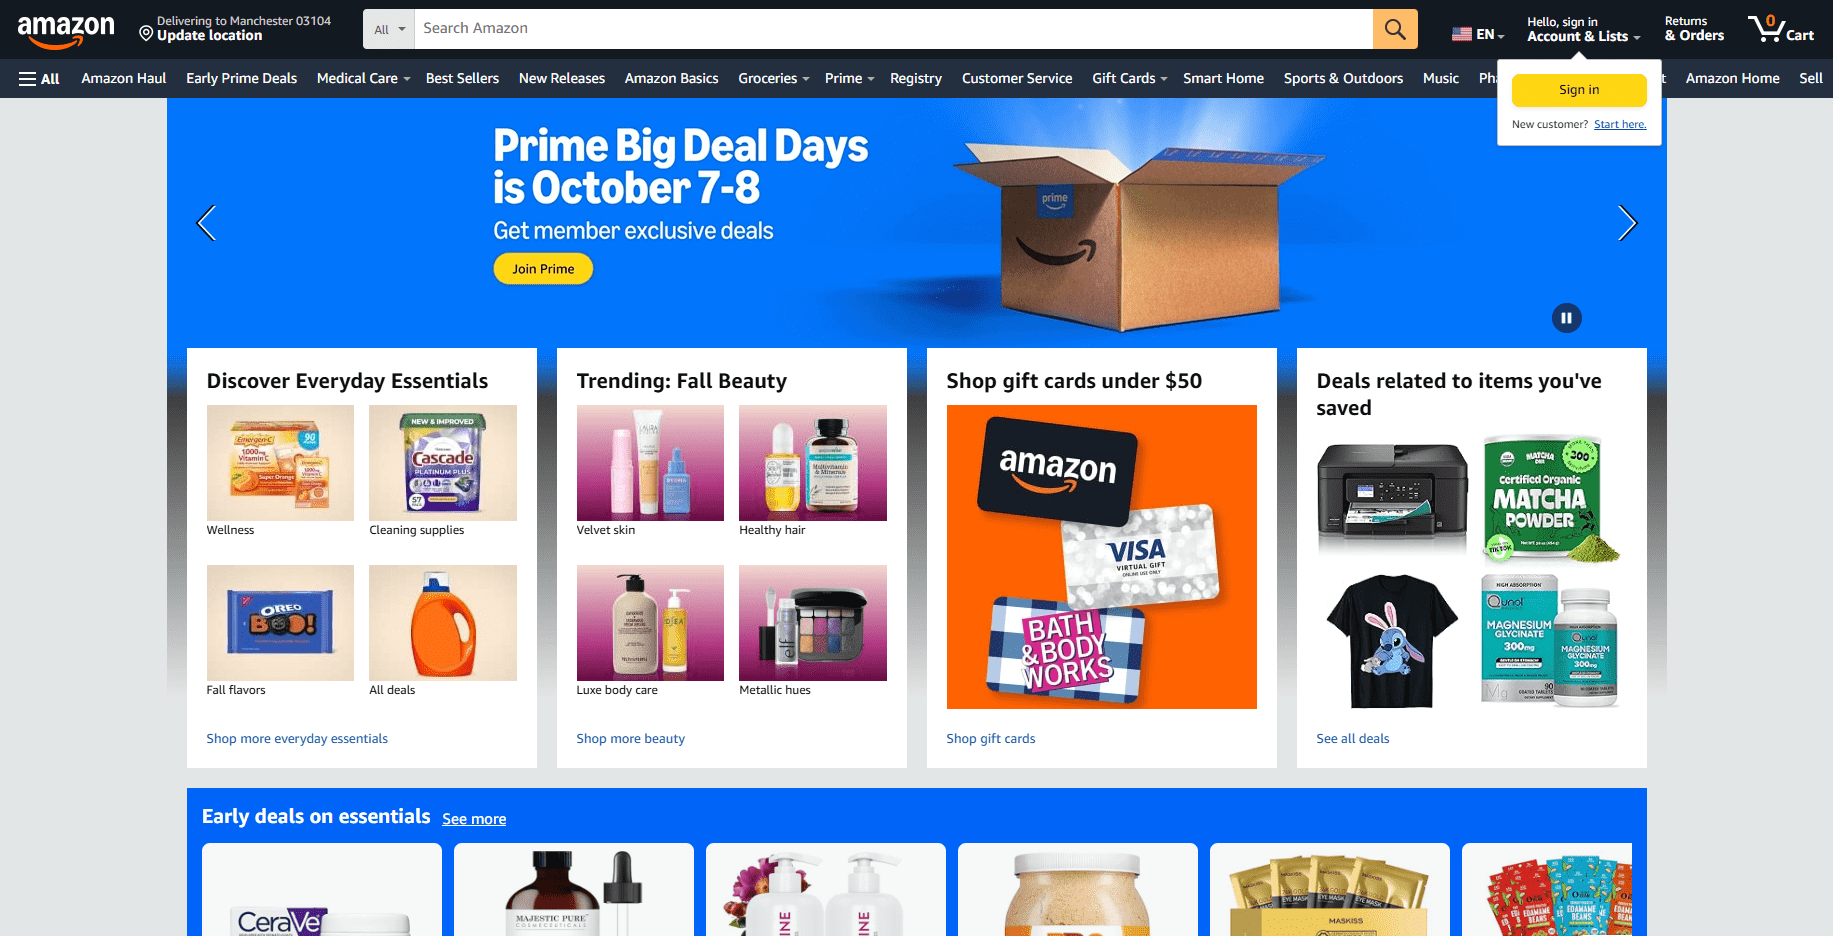This screenshot has height=936, width=1833.
Task: Click in the Search Amazon field
Action: [893, 29]
